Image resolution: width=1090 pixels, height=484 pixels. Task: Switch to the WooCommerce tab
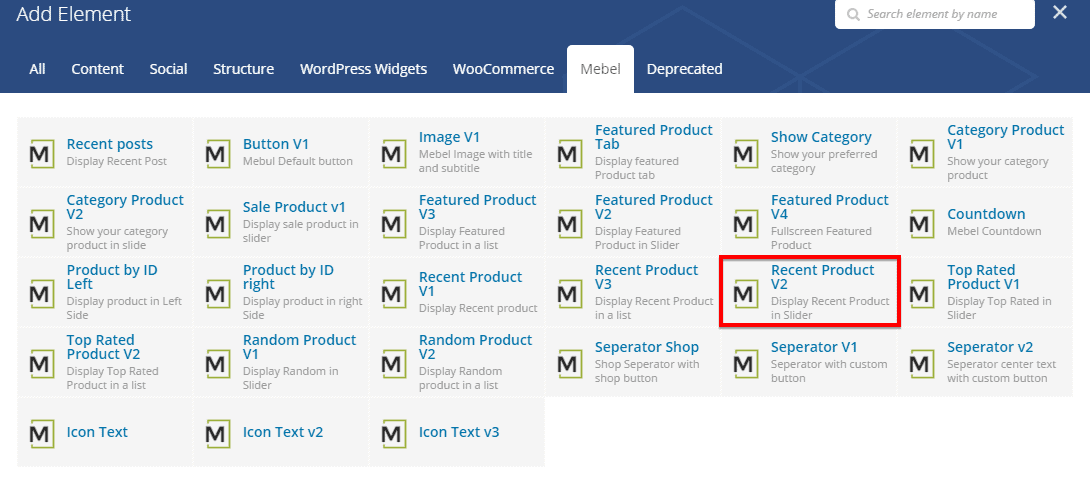coord(503,69)
